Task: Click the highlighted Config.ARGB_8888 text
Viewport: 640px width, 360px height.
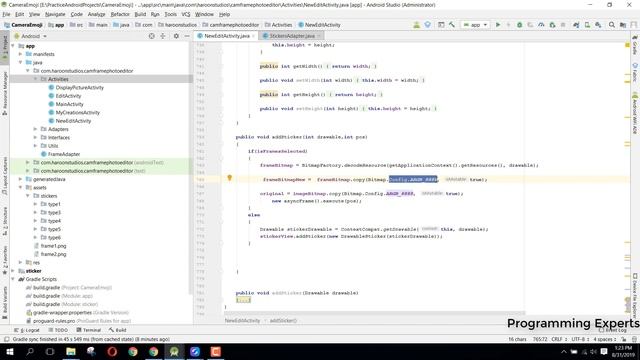Action: [x=413, y=179]
